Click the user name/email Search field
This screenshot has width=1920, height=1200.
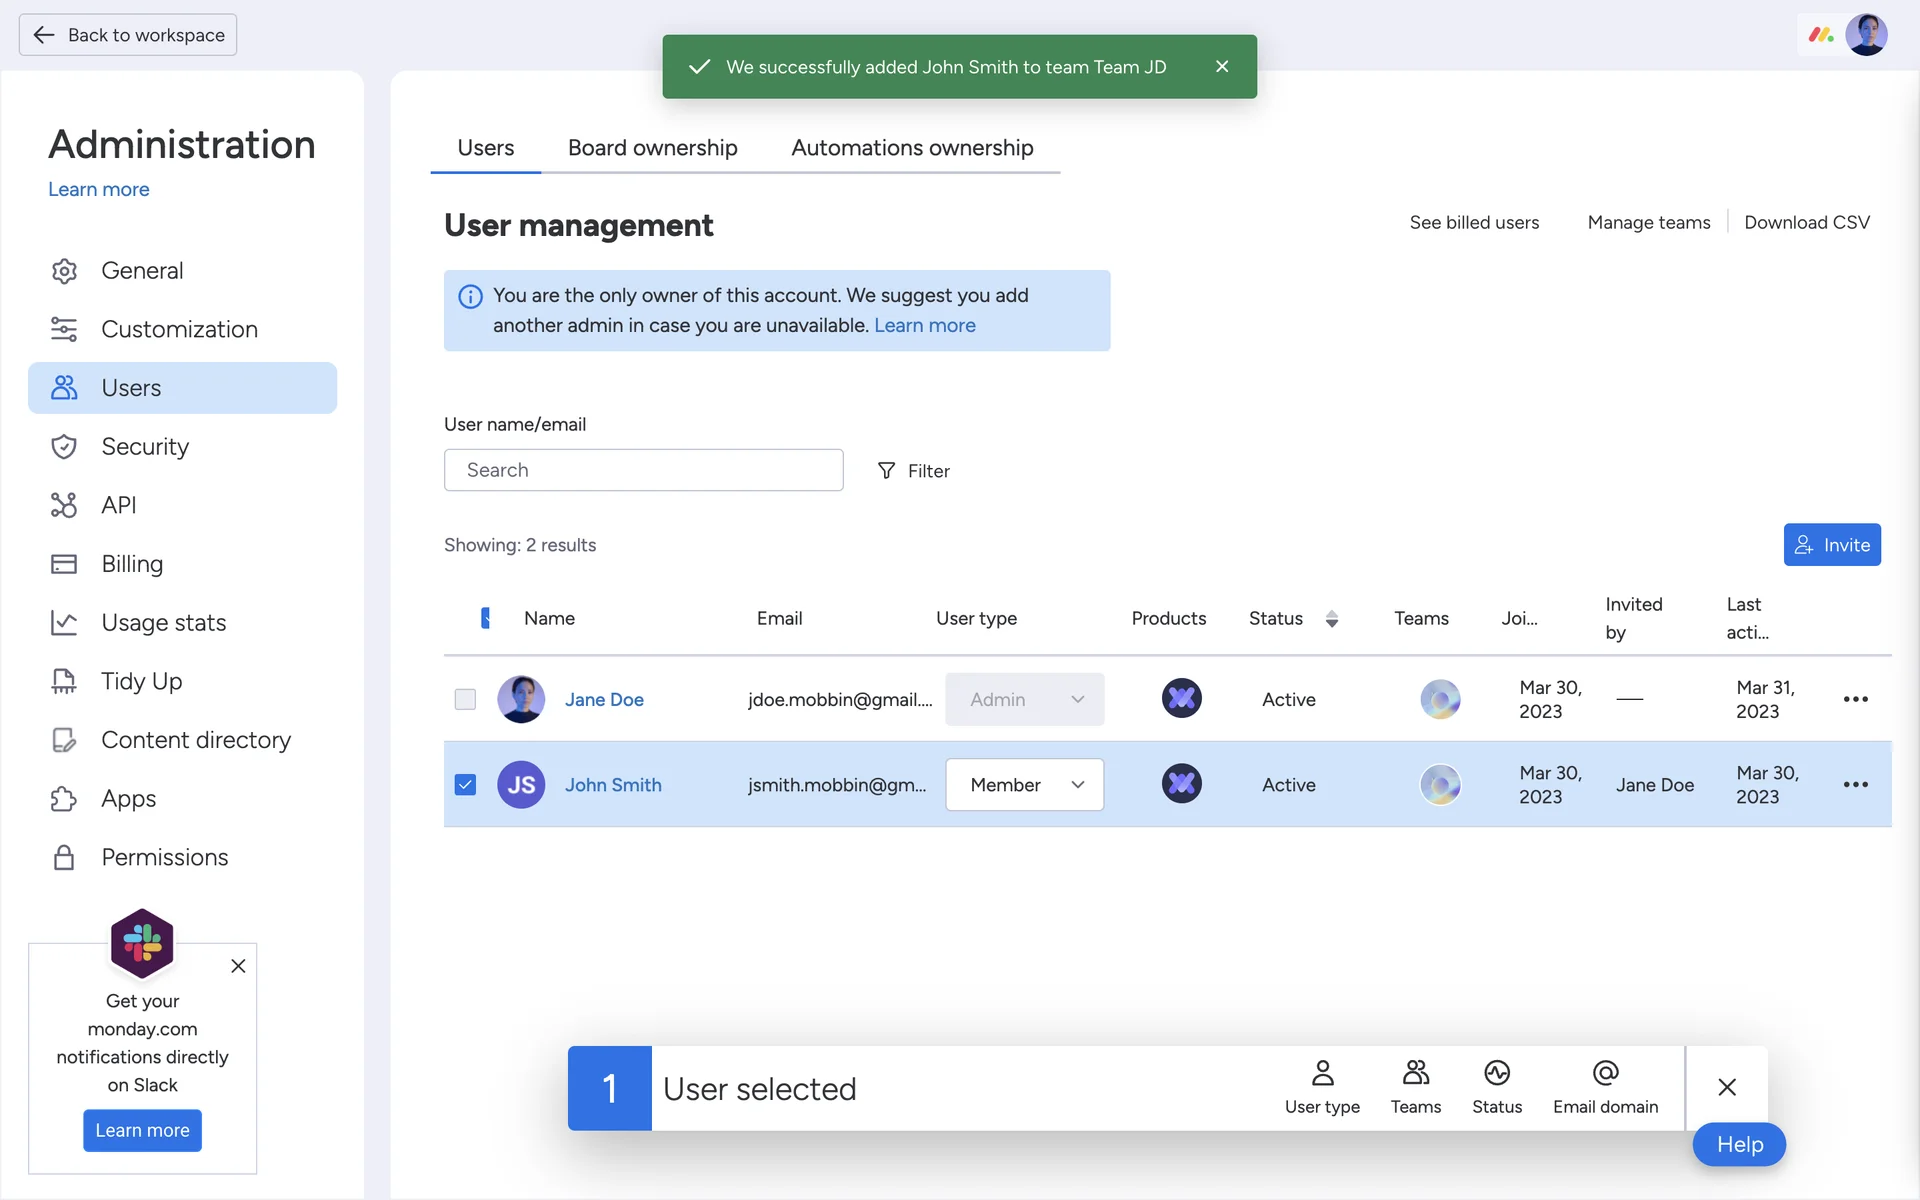(643, 470)
